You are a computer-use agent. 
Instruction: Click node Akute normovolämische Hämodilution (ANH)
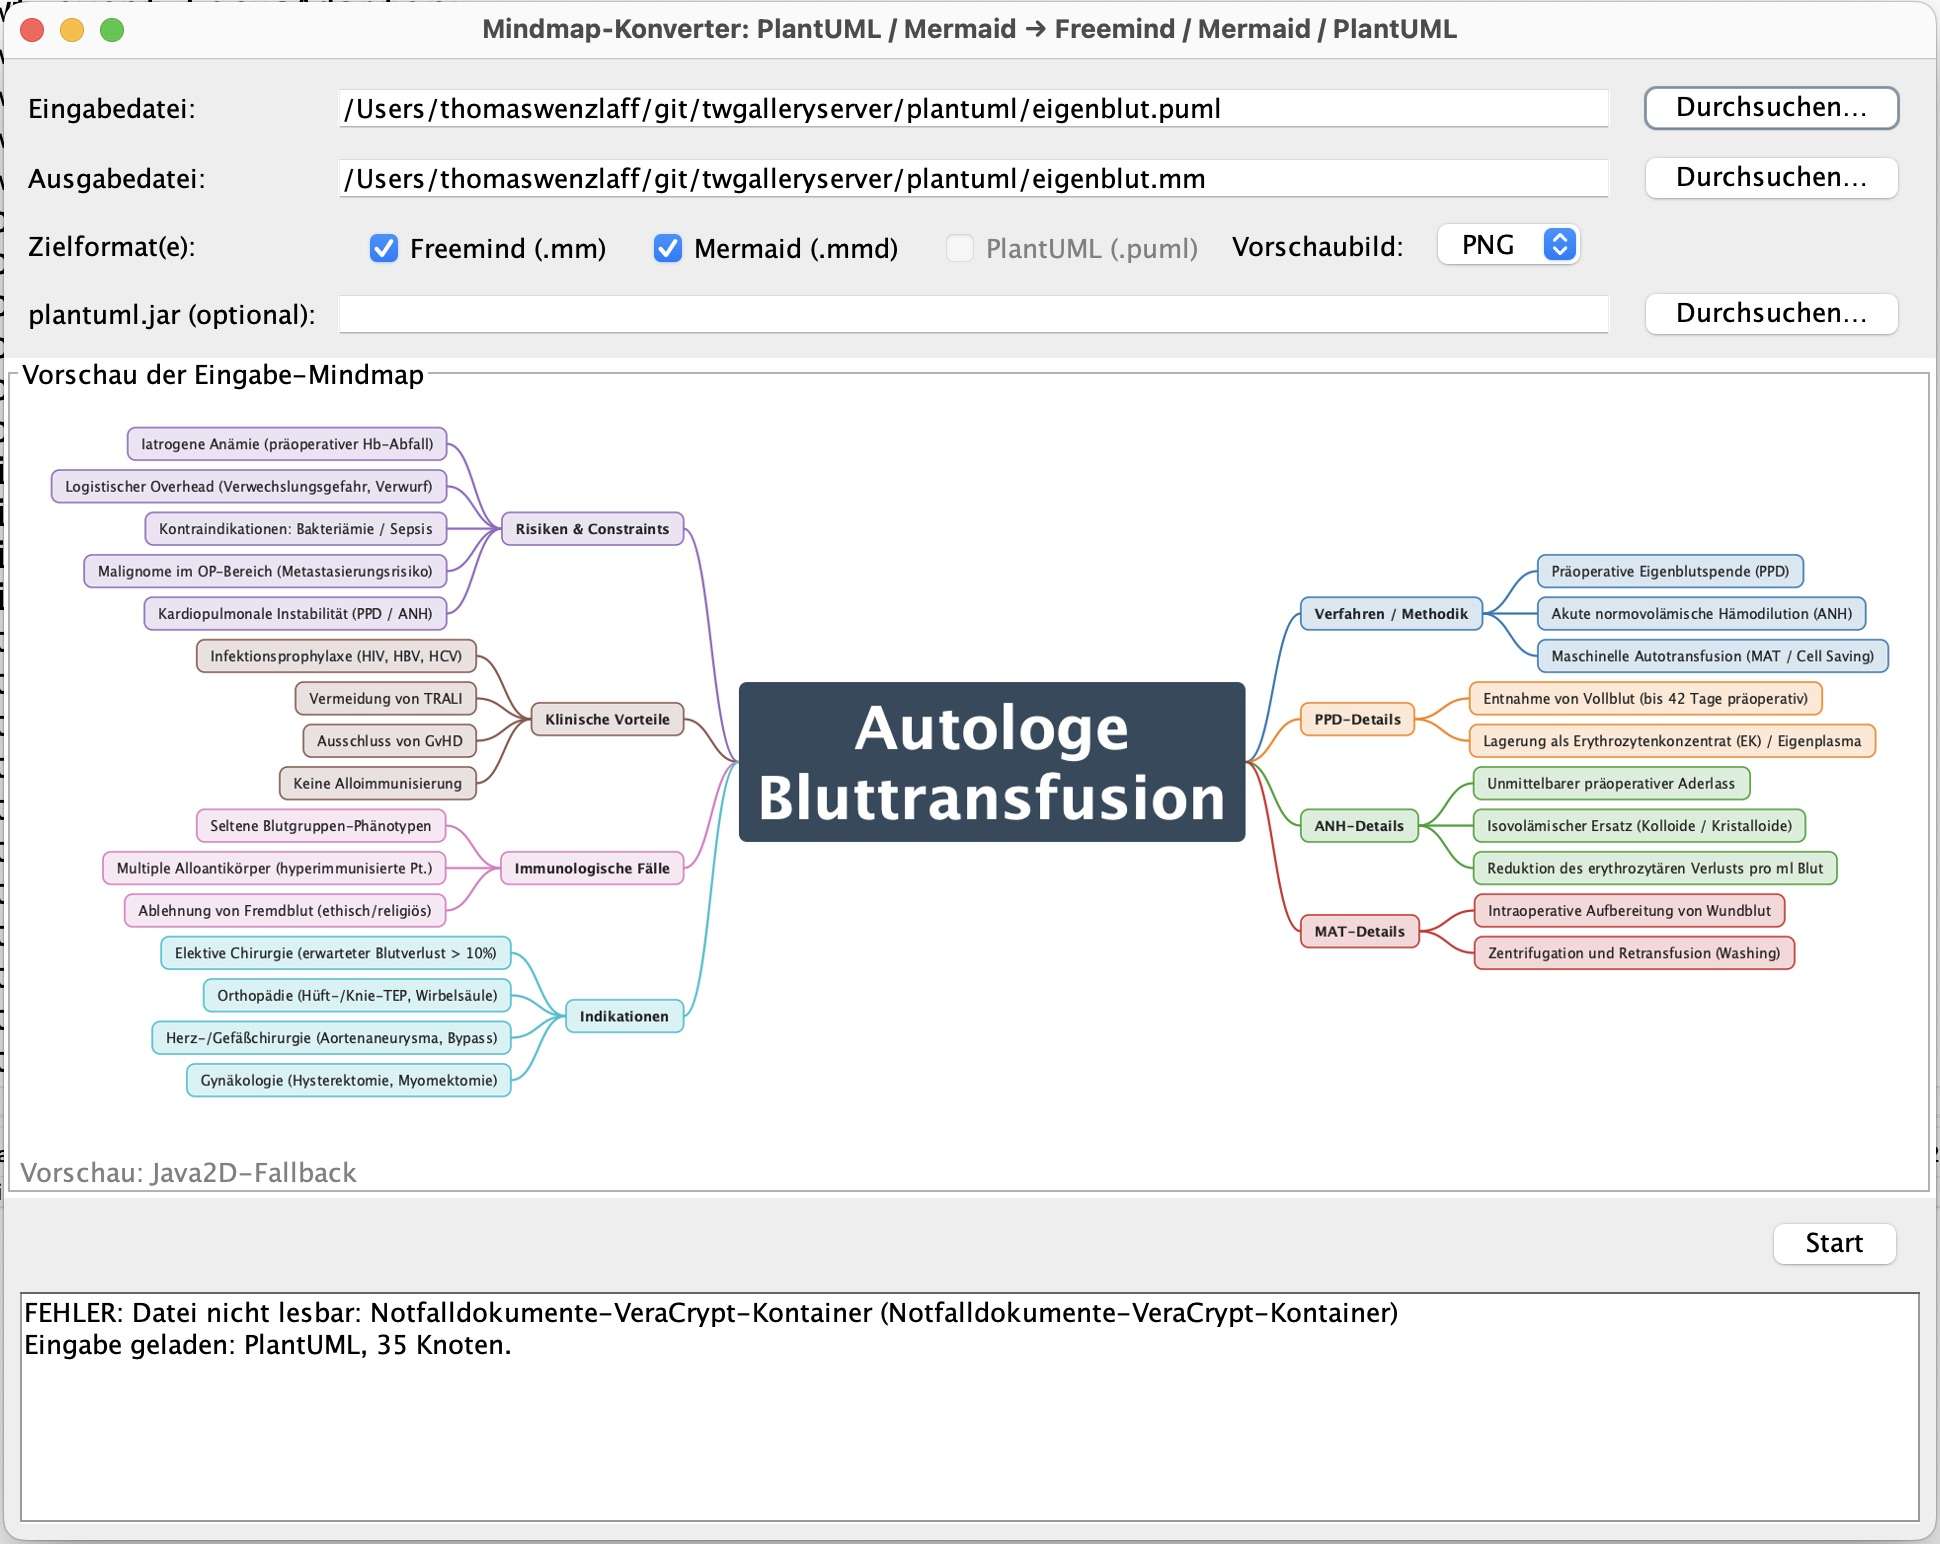pyautogui.click(x=1701, y=614)
